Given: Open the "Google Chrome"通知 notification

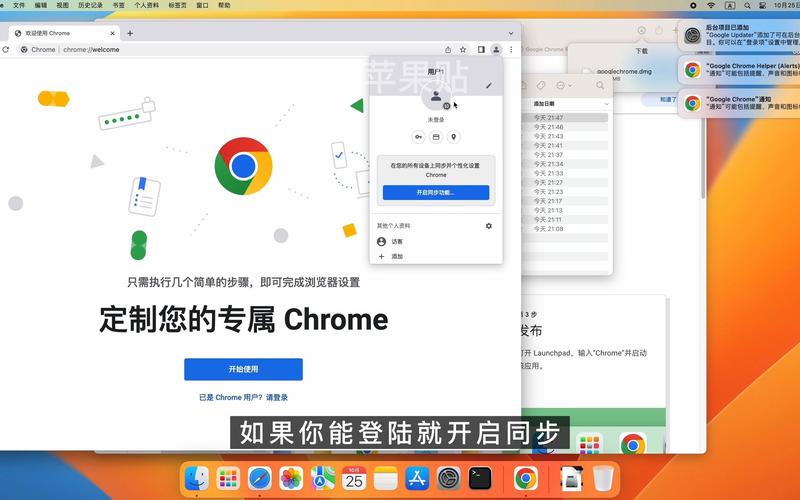Looking at the screenshot, I should click(740, 103).
